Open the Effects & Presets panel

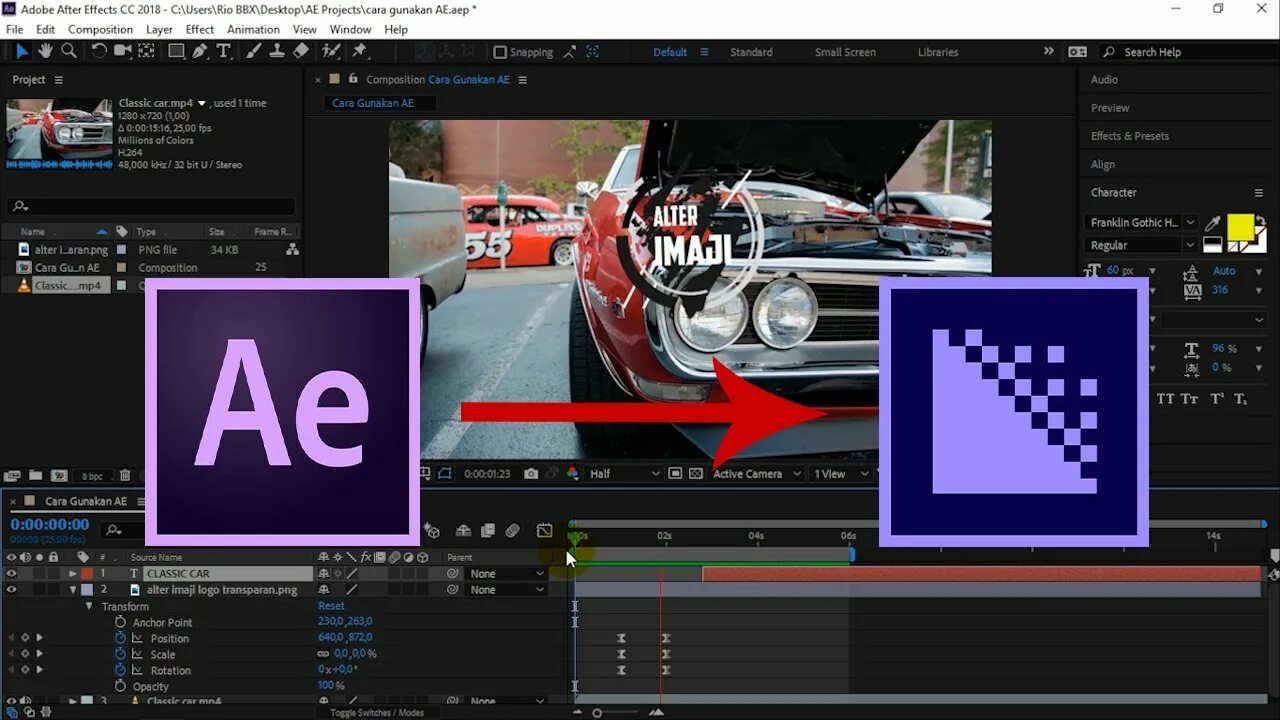point(1130,136)
